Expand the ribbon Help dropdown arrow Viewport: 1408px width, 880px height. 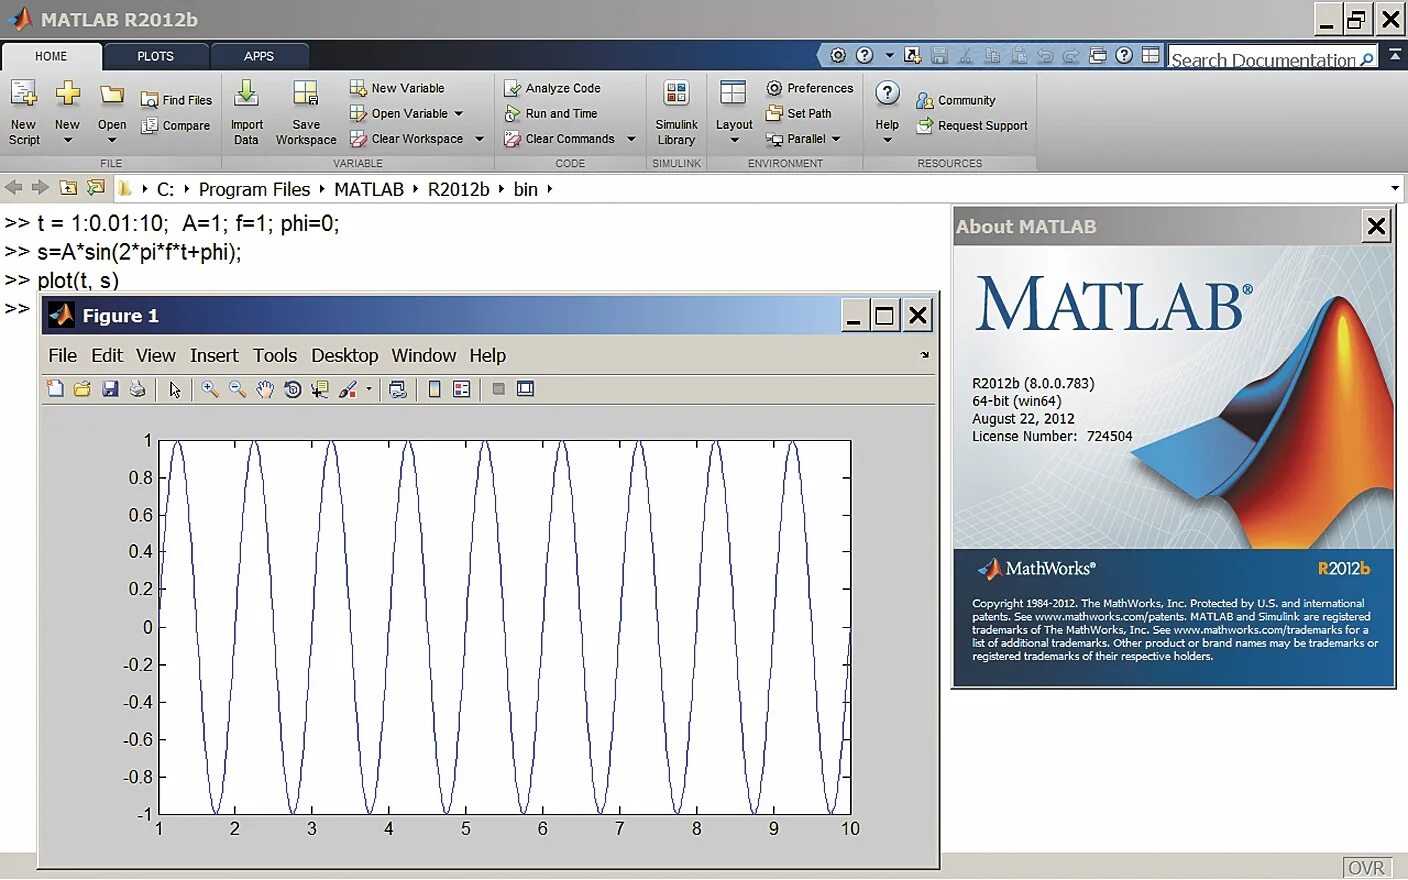tap(887, 140)
